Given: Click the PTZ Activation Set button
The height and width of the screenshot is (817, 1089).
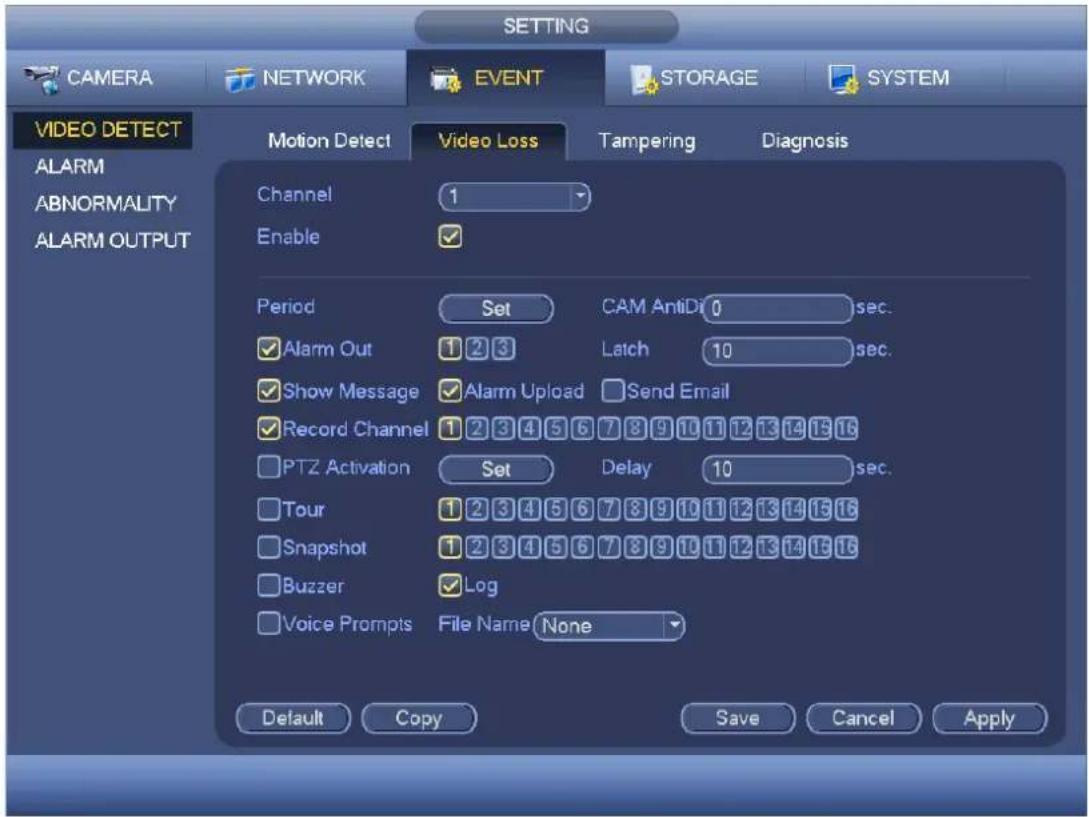Looking at the screenshot, I should [x=496, y=469].
